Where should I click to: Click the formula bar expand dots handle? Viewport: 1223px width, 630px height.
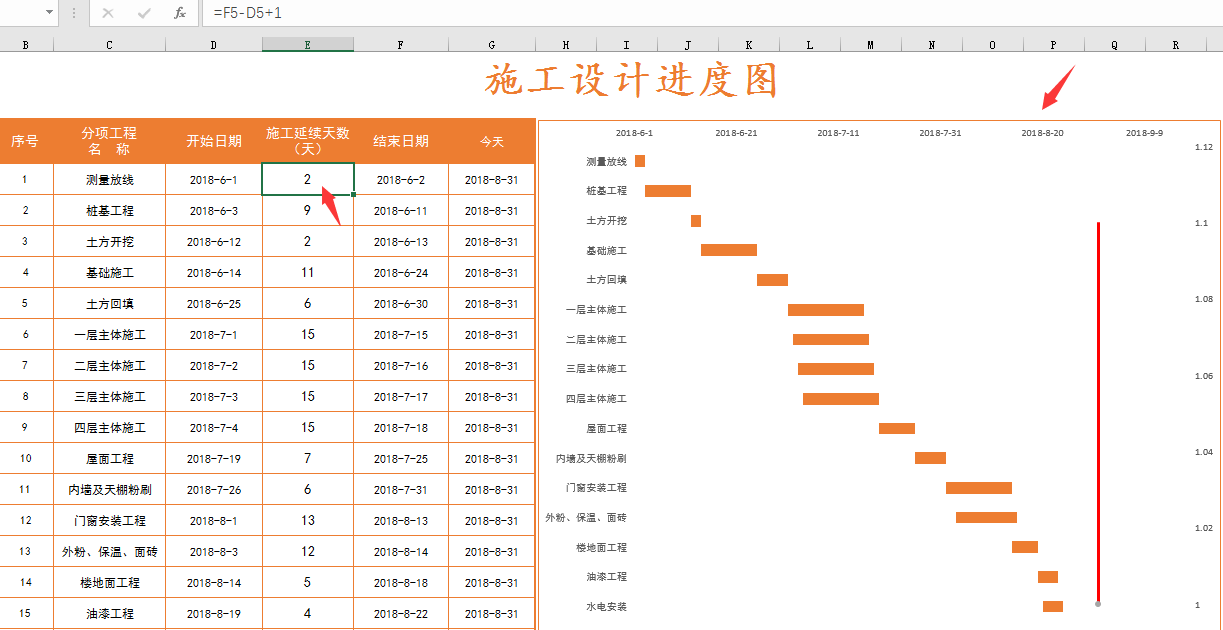point(73,13)
